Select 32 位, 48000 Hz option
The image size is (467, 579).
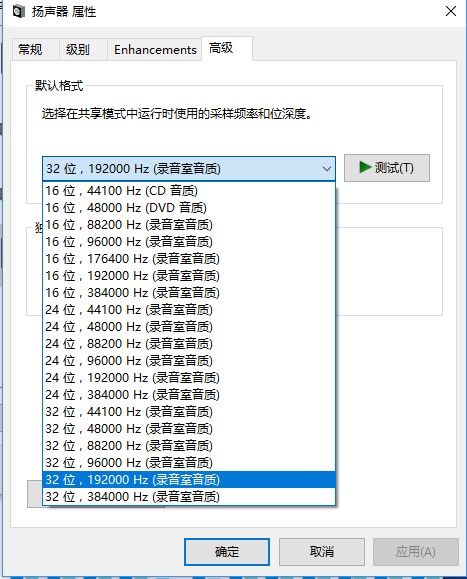tap(189, 428)
